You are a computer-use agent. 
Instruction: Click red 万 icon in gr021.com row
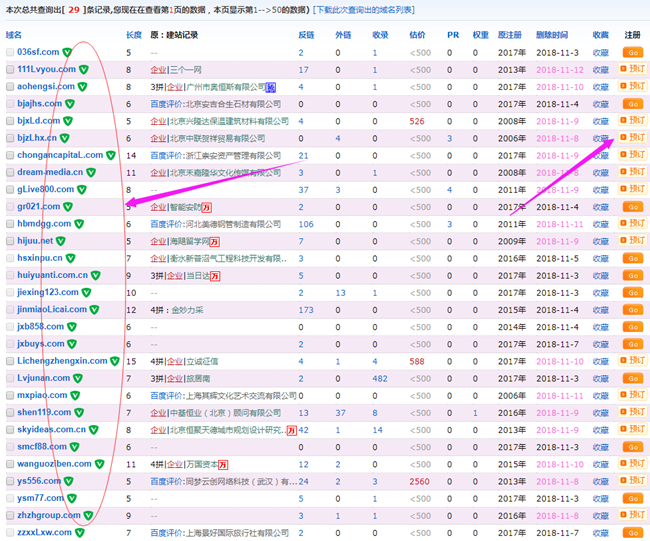(x=209, y=207)
